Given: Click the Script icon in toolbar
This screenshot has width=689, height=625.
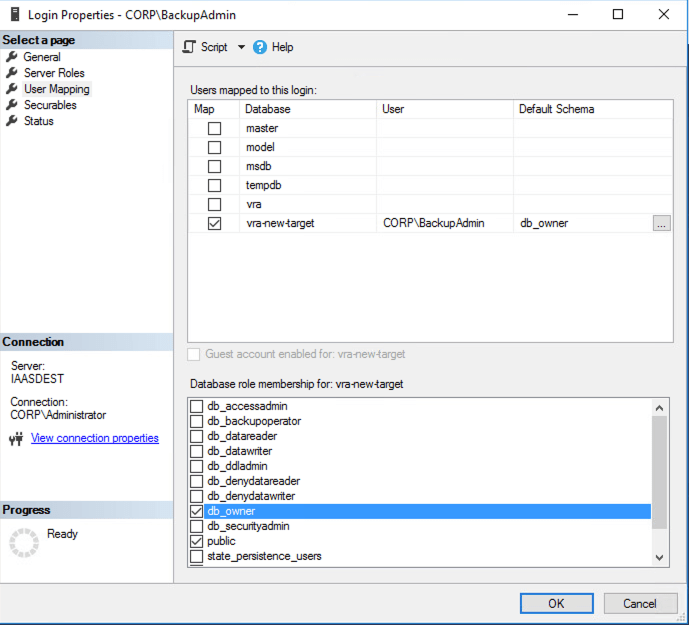Looking at the screenshot, I should tap(189, 47).
